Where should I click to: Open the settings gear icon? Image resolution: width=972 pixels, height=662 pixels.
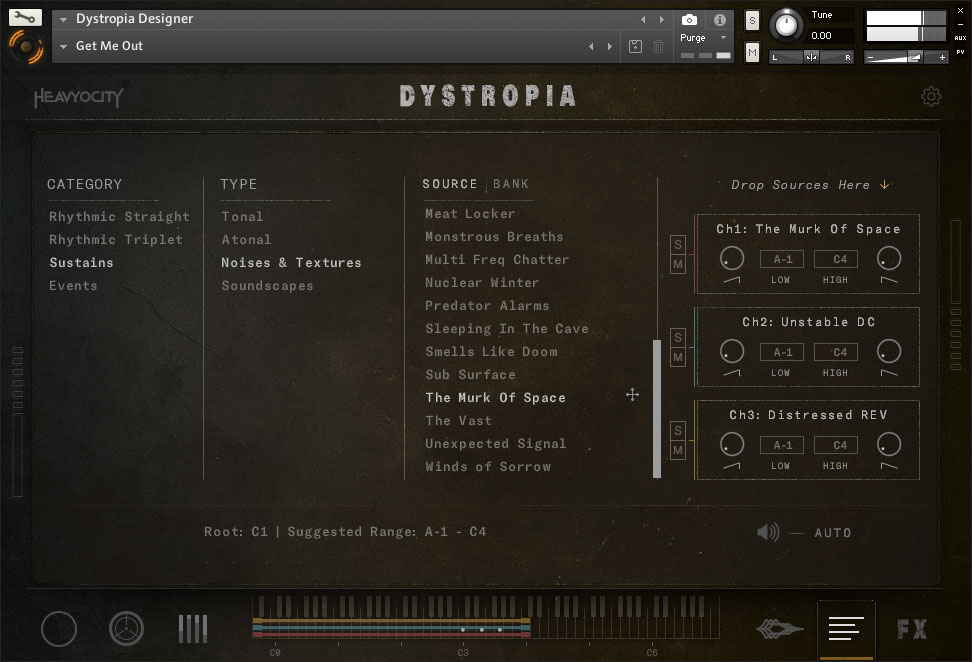(931, 97)
